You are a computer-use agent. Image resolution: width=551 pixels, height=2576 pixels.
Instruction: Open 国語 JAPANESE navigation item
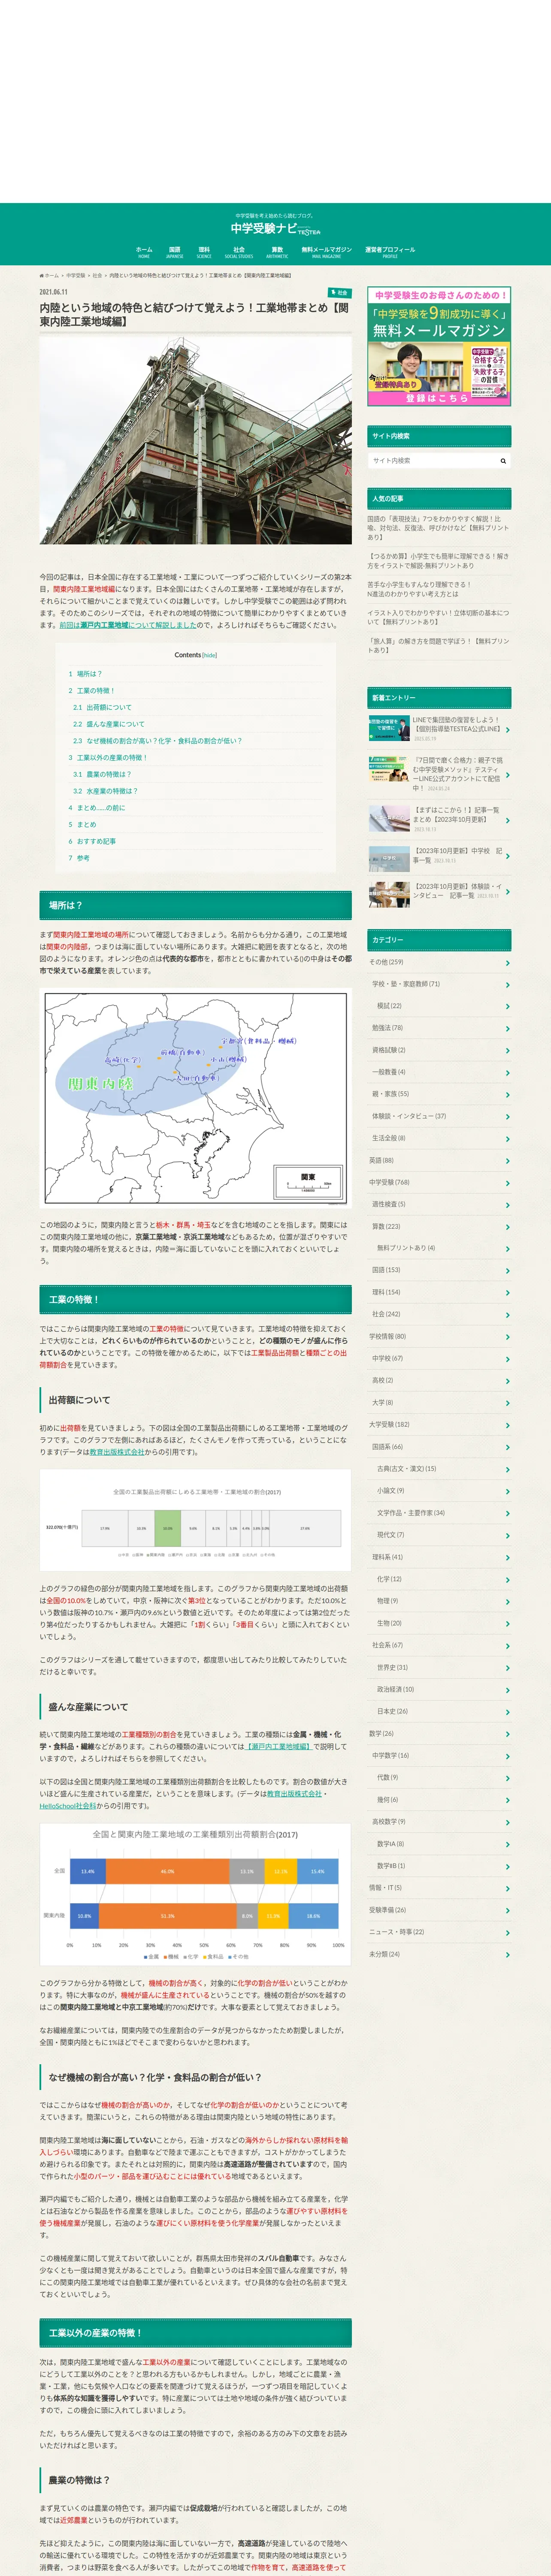(x=175, y=253)
